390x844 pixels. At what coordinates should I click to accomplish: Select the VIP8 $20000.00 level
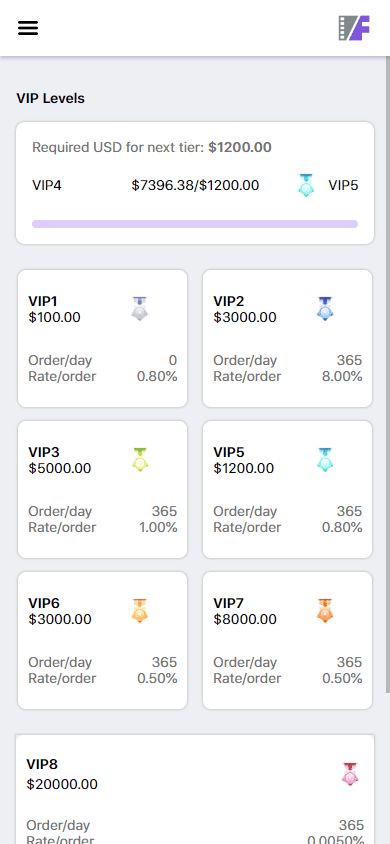[195, 789]
